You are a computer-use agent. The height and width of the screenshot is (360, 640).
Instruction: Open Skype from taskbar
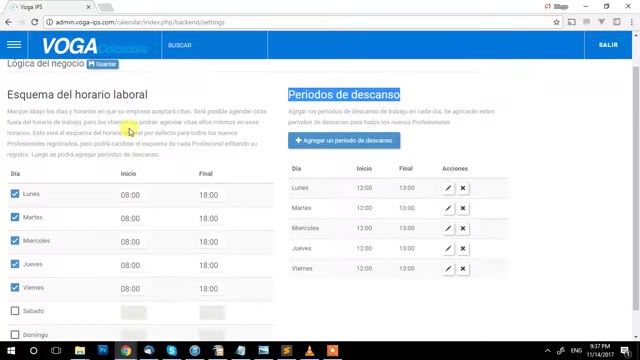coord(171,351)
